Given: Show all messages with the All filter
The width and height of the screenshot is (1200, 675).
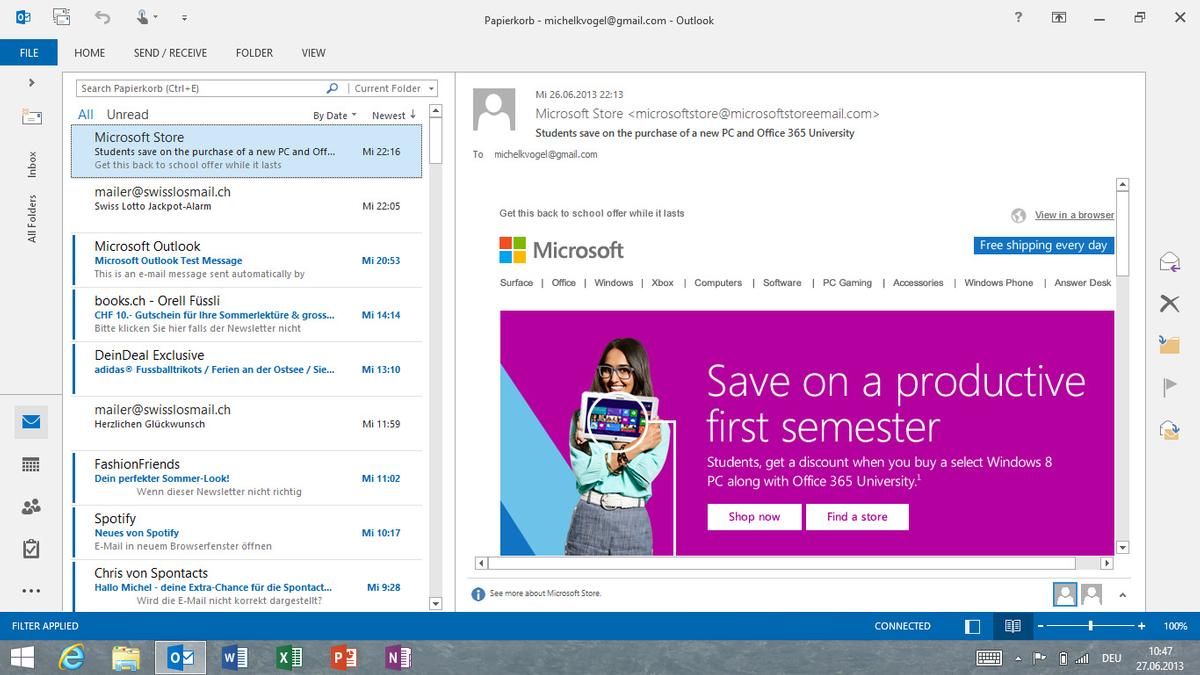Looking at the screenshot, I should click(x=86, y=115).
